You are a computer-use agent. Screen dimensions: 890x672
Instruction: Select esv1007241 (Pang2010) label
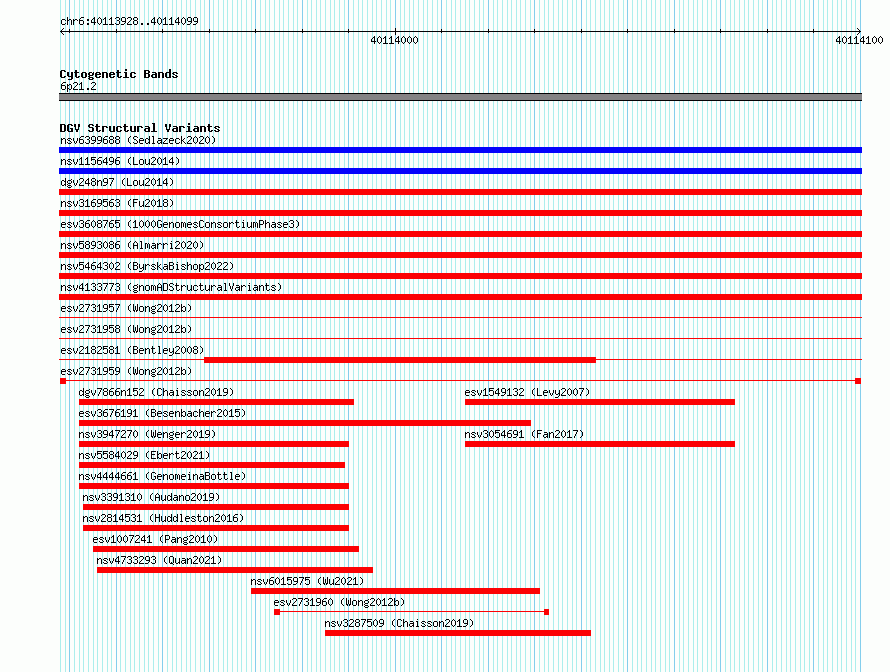155,539
